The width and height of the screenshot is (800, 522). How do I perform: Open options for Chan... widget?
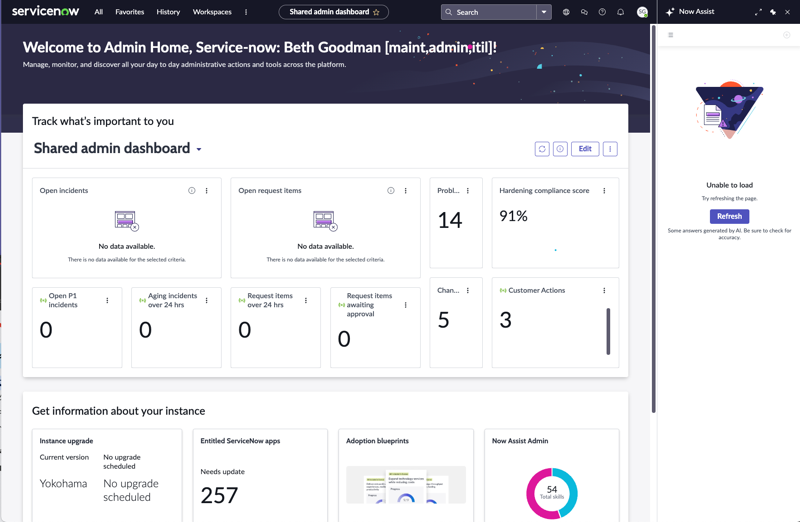(468, 290)
